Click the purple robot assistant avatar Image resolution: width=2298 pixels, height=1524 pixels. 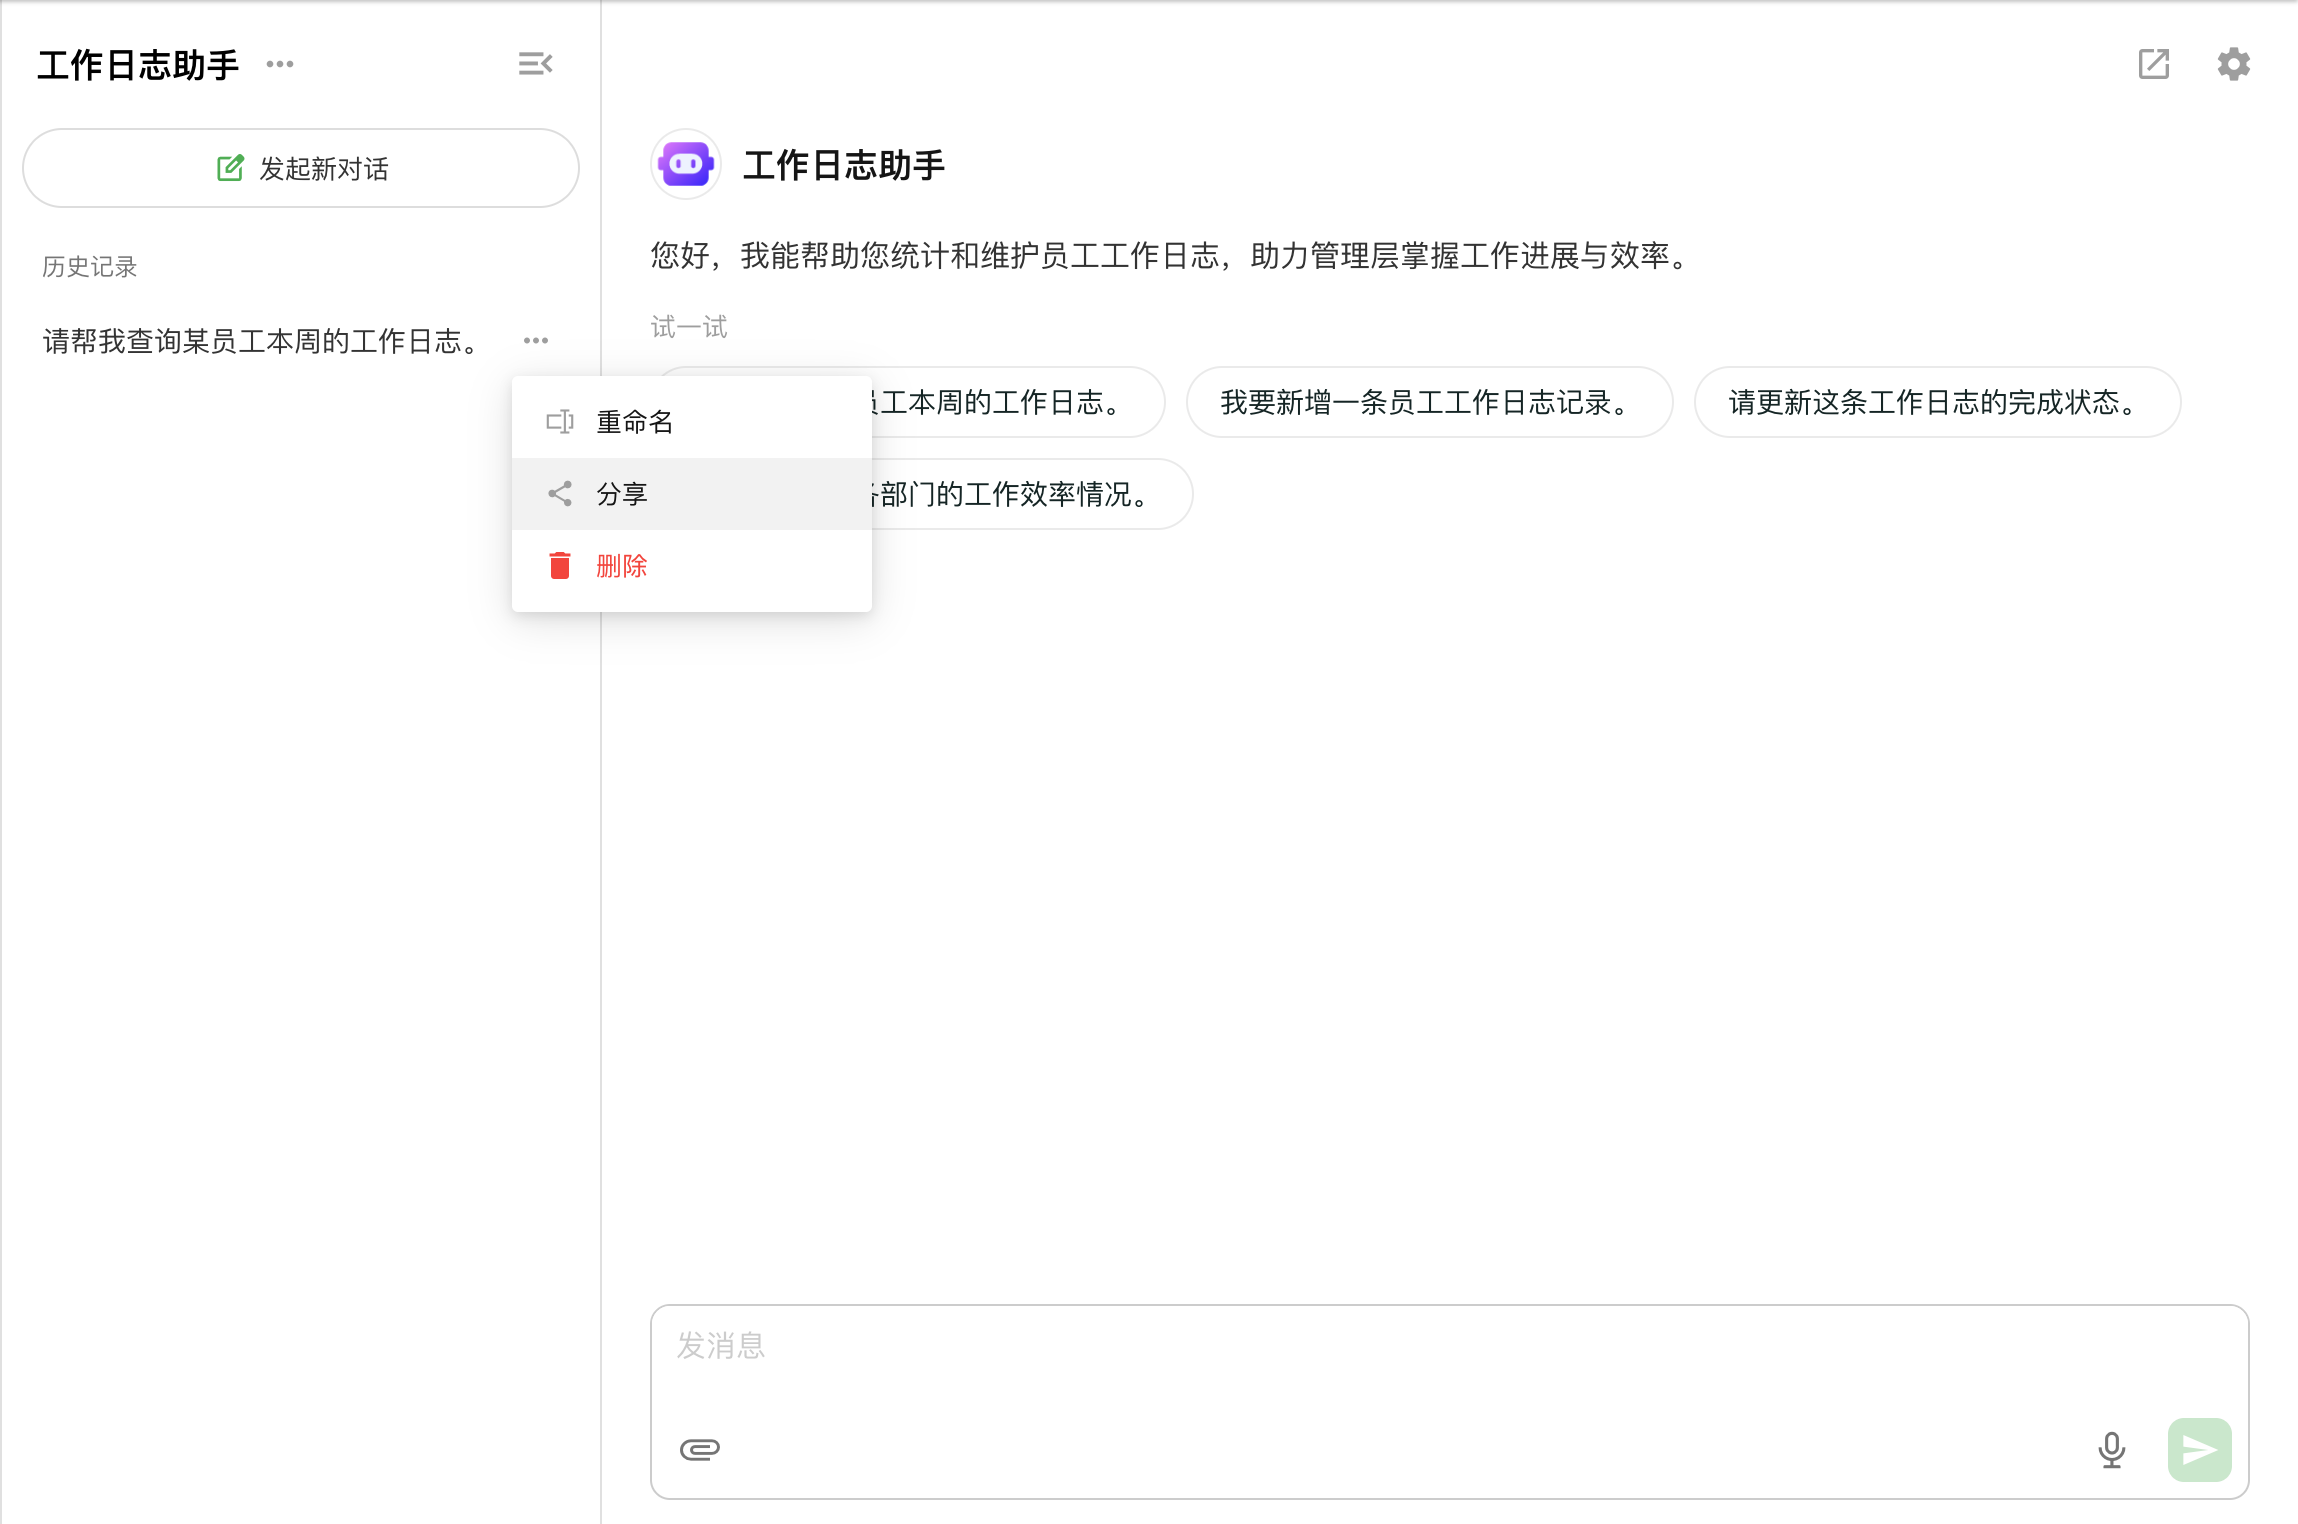(686, 165)
